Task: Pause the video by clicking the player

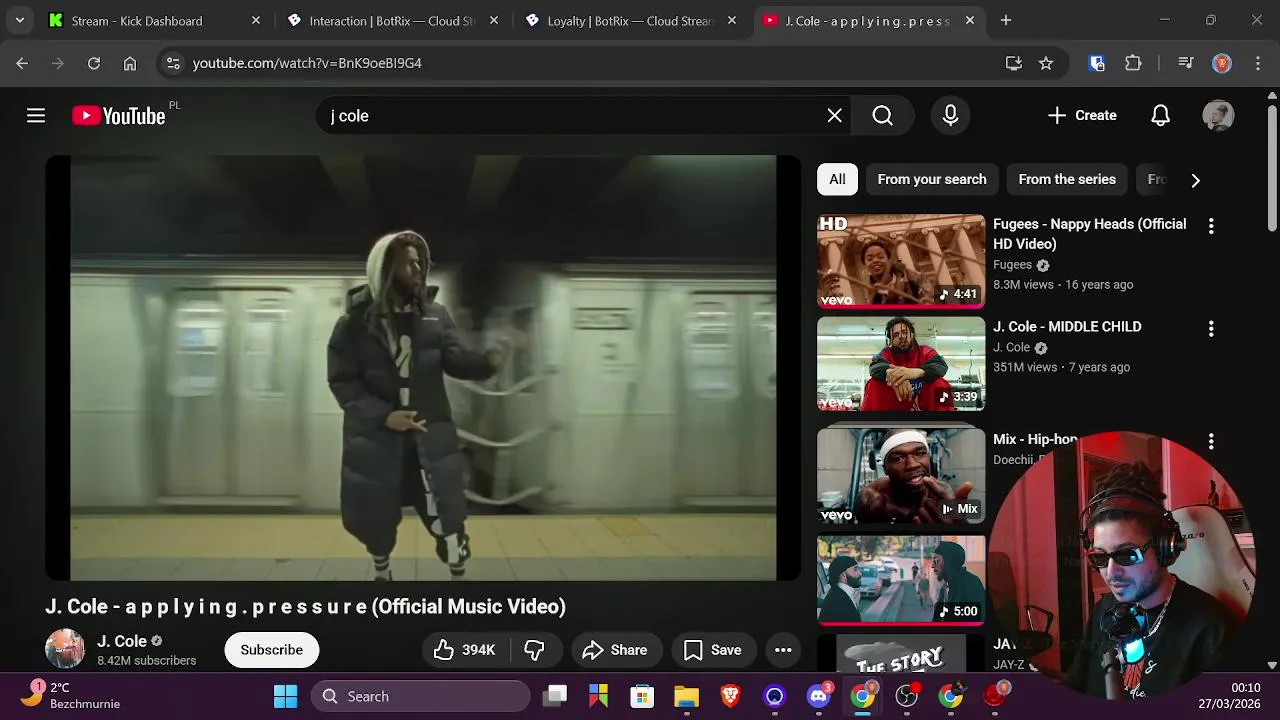Action: click(x=423, y=367)
